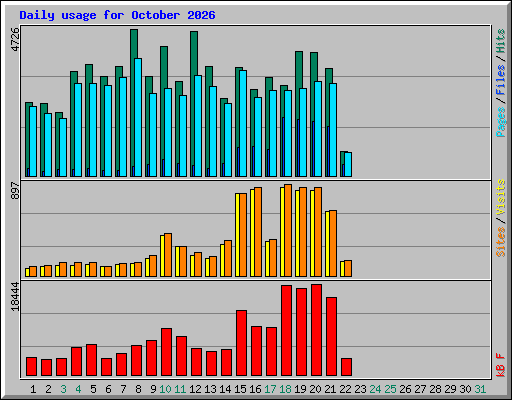This screenshot has width=512, height=400.
Task: Click the 'Pages' legend label
Action: [x=500, y=122]
